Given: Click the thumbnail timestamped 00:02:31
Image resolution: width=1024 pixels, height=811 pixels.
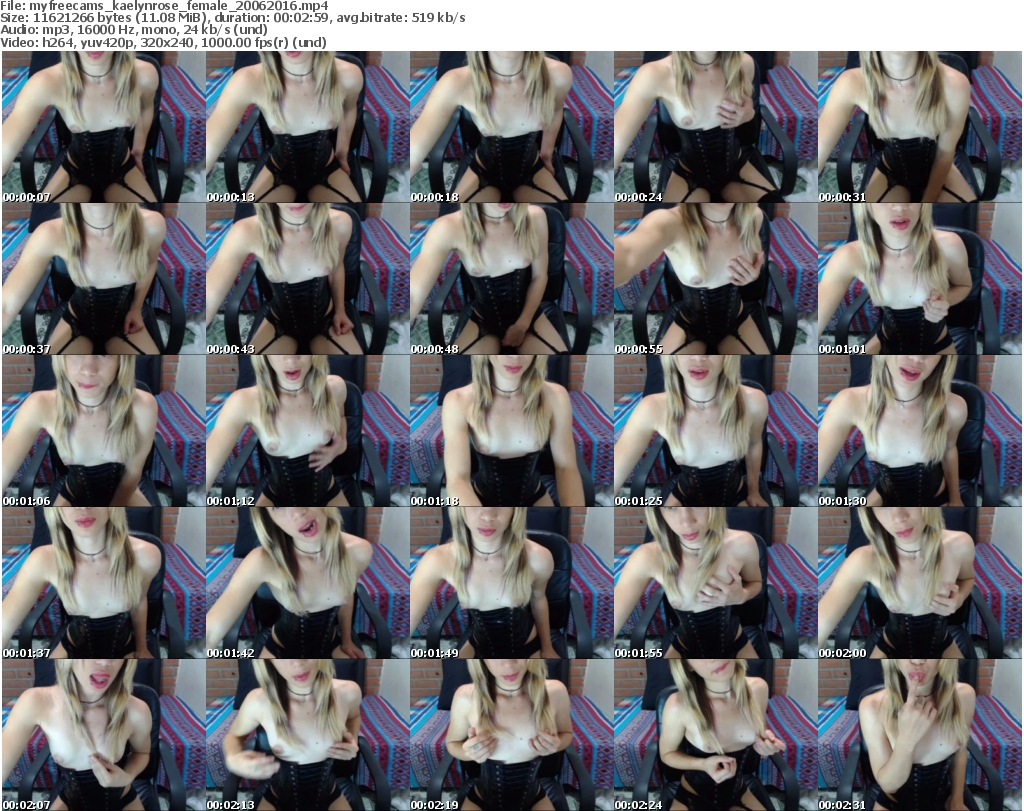Looking at the screenshot, I should [920, 735].
